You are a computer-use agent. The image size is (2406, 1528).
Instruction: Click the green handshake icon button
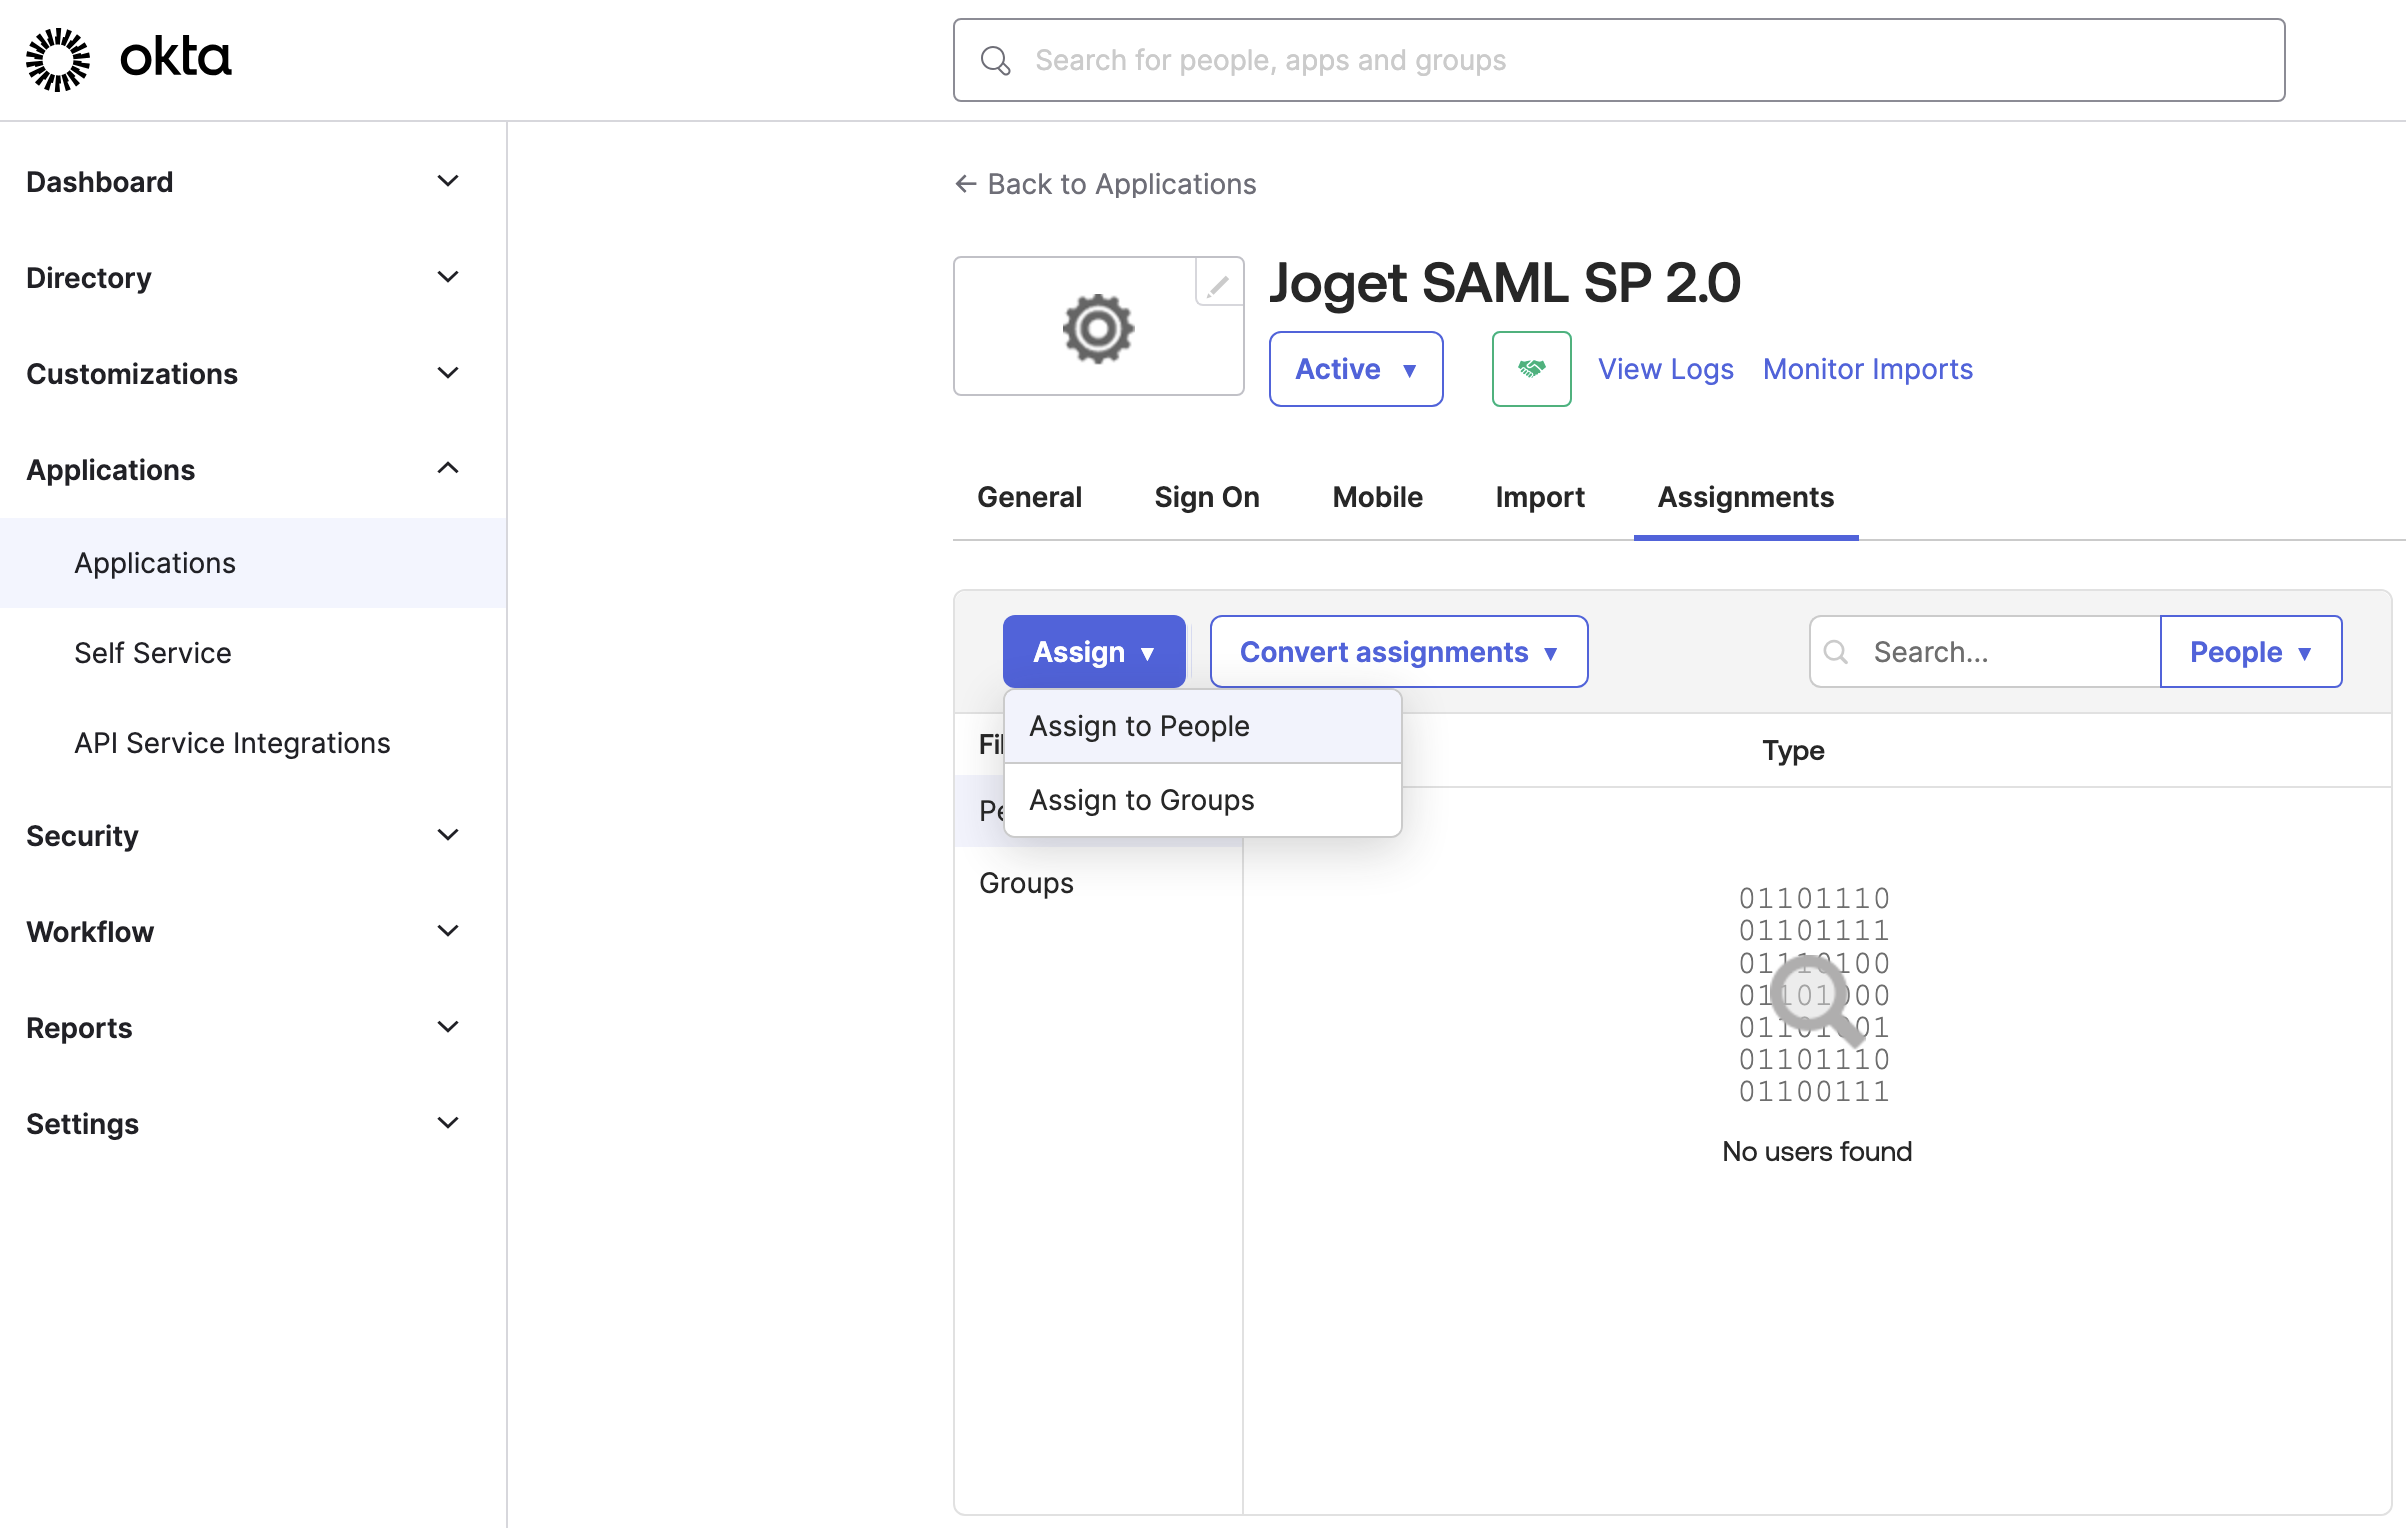click(1531, 369)
